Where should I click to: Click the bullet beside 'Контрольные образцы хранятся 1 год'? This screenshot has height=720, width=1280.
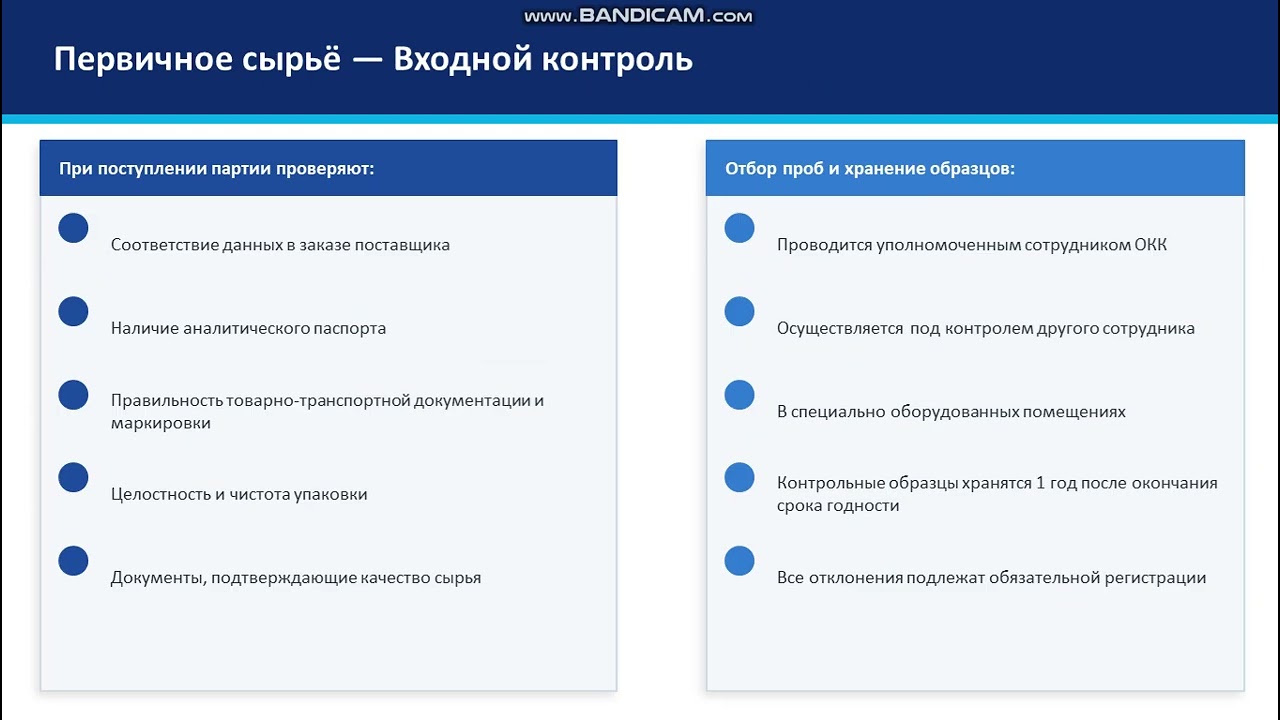coord(739,477)
